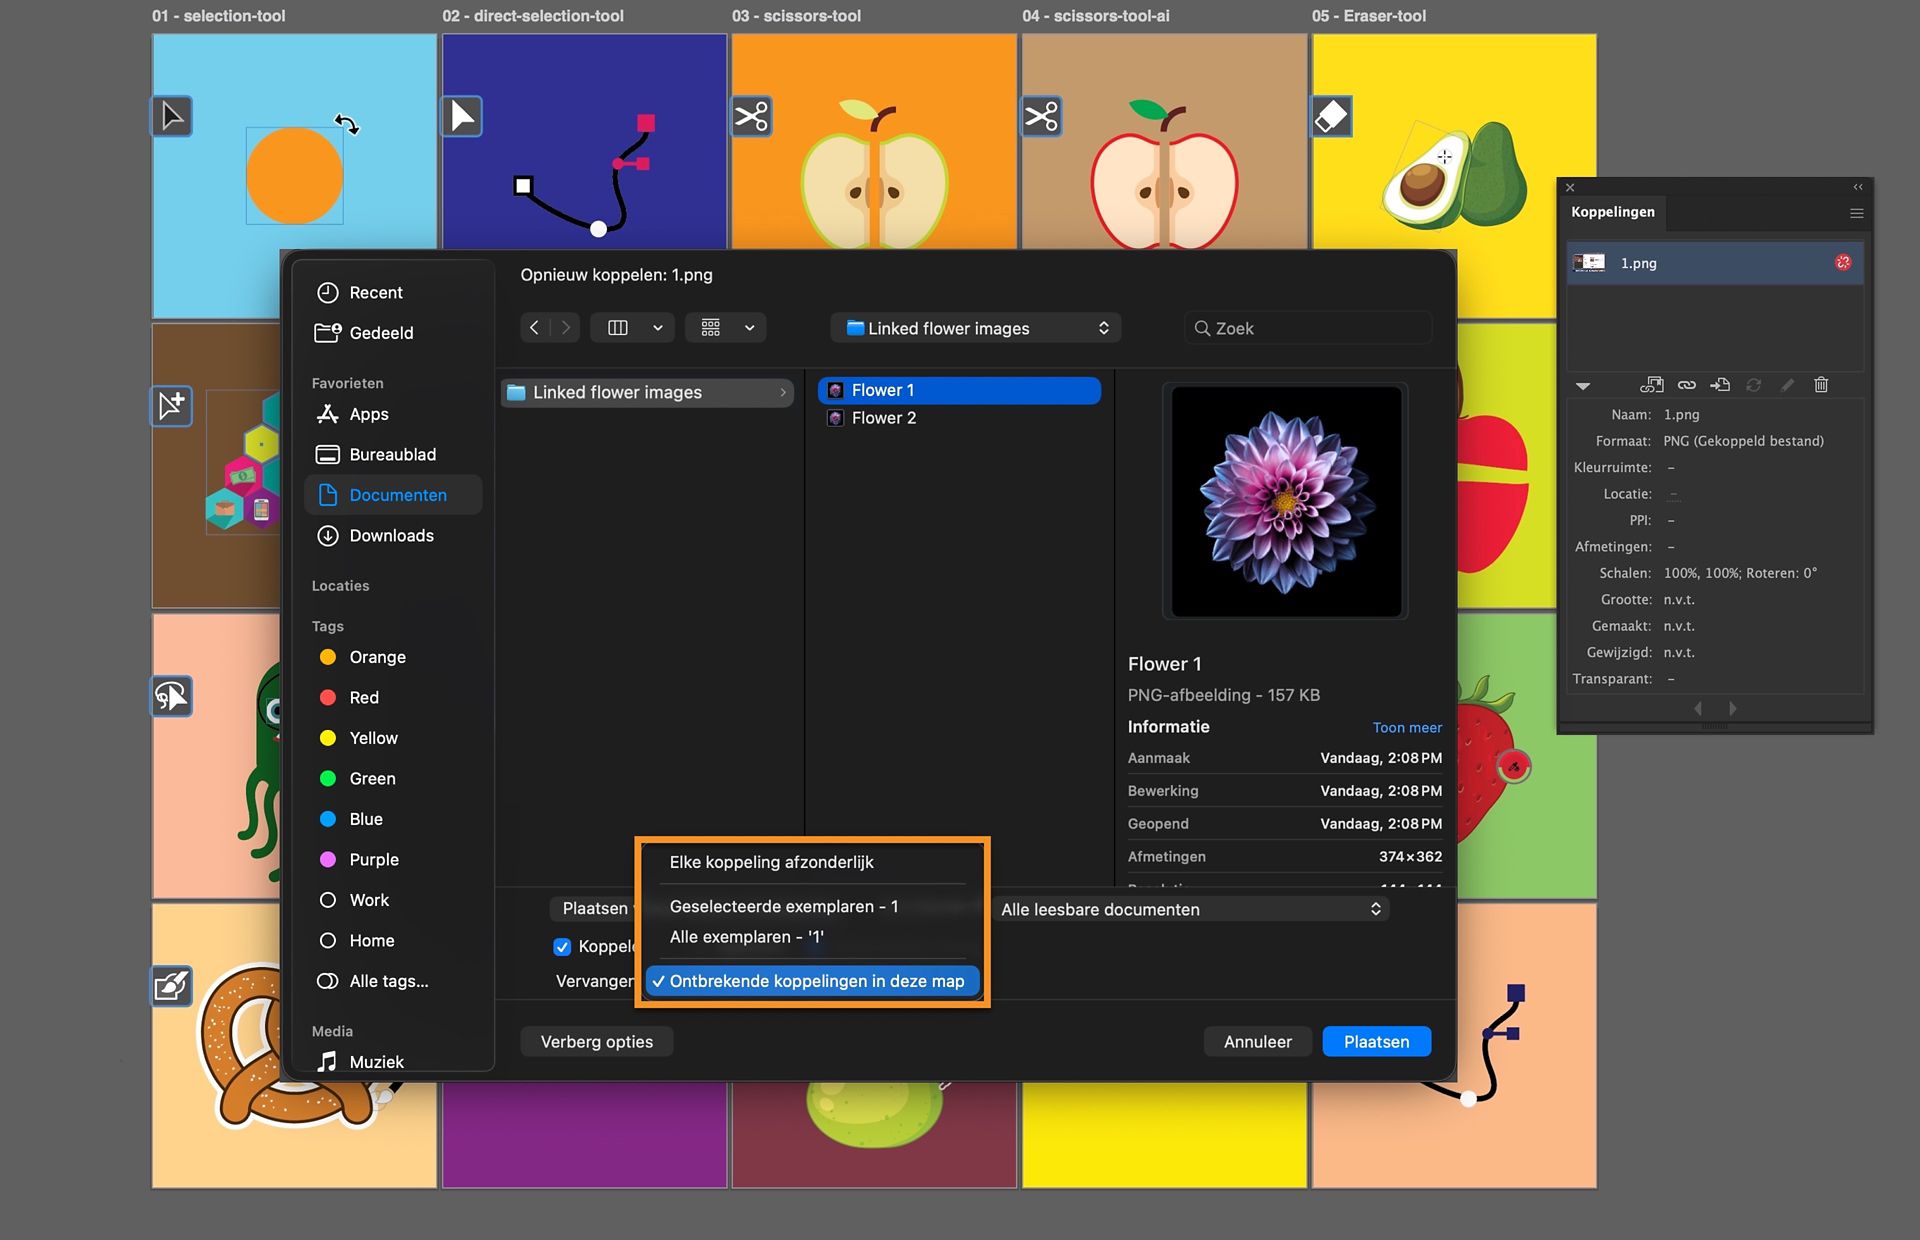Image resolution: width=1920 pixels, height=1240 pixels.
Task: Click the column view icon in the file dialog
Action: (618, 328)
